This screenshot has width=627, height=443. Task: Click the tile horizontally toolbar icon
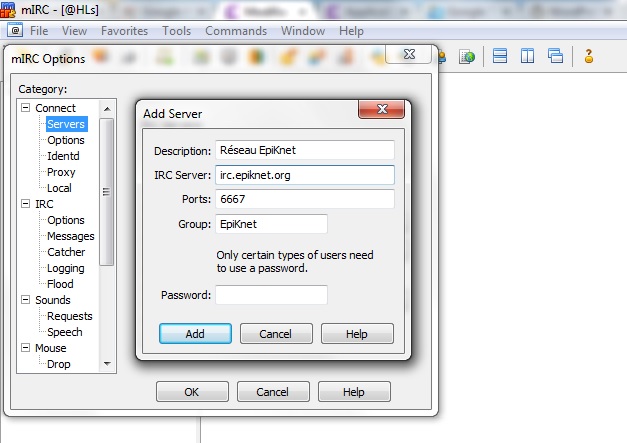[x=500, y=56]
